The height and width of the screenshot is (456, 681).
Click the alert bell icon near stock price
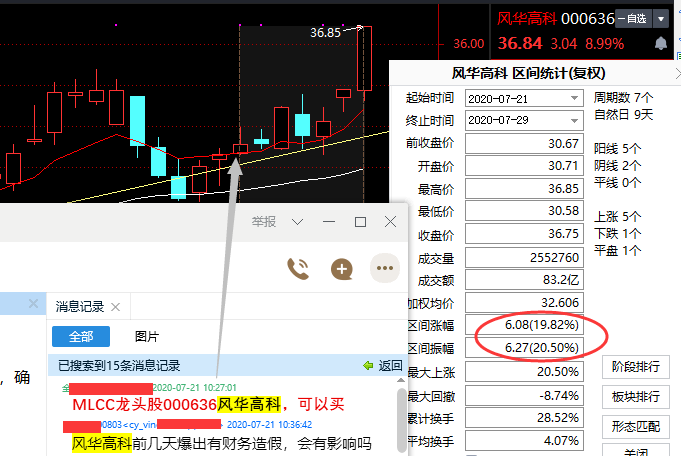click(x=661, y=43)
